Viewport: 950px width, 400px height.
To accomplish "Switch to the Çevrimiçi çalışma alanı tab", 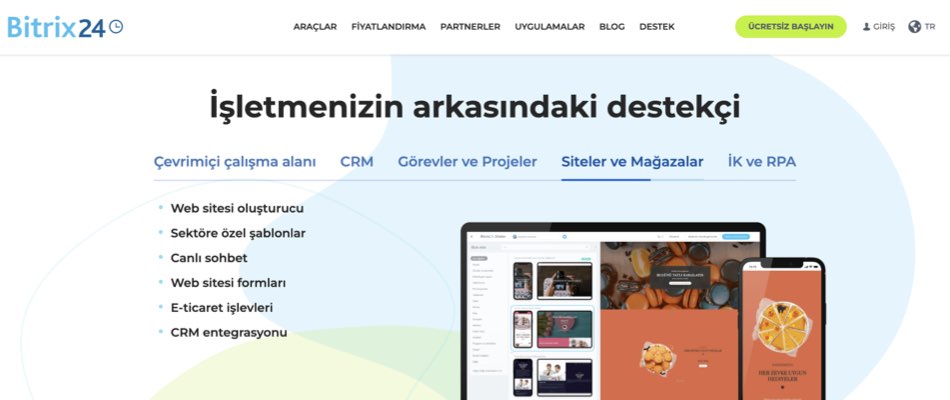I will [235, 162].
